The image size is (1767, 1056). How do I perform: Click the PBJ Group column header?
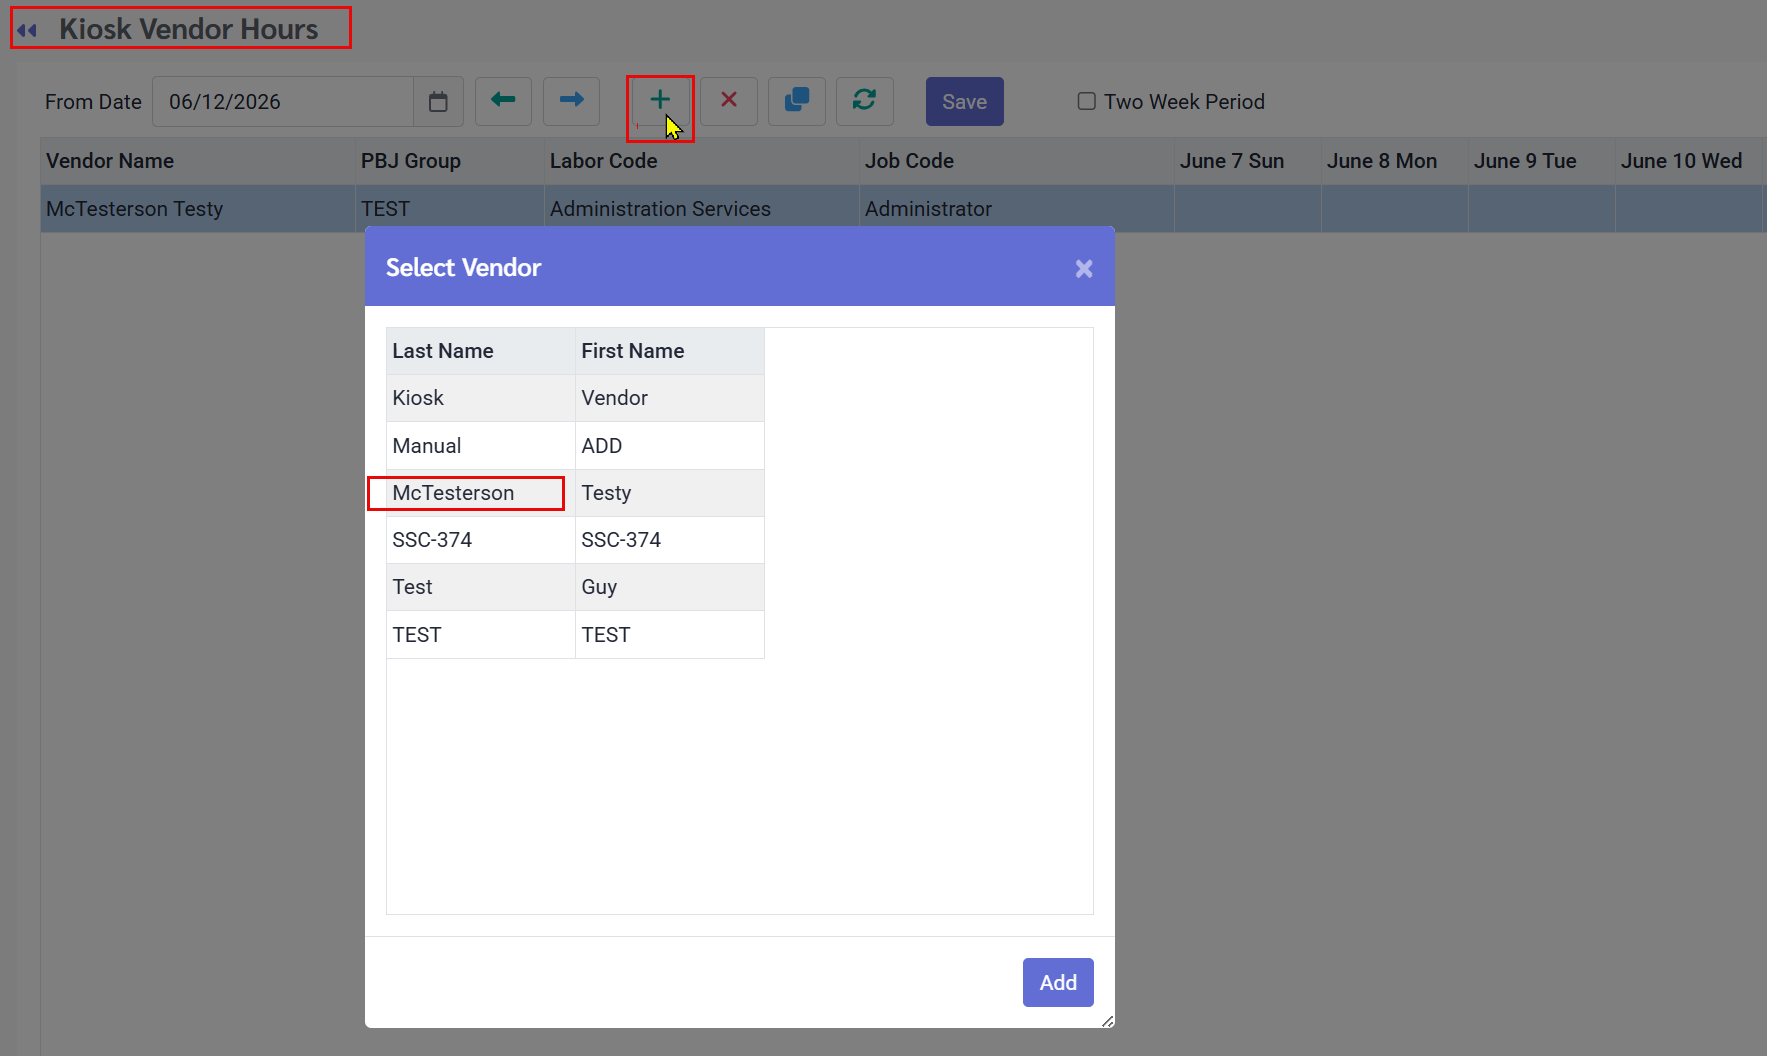pos(450,161)
